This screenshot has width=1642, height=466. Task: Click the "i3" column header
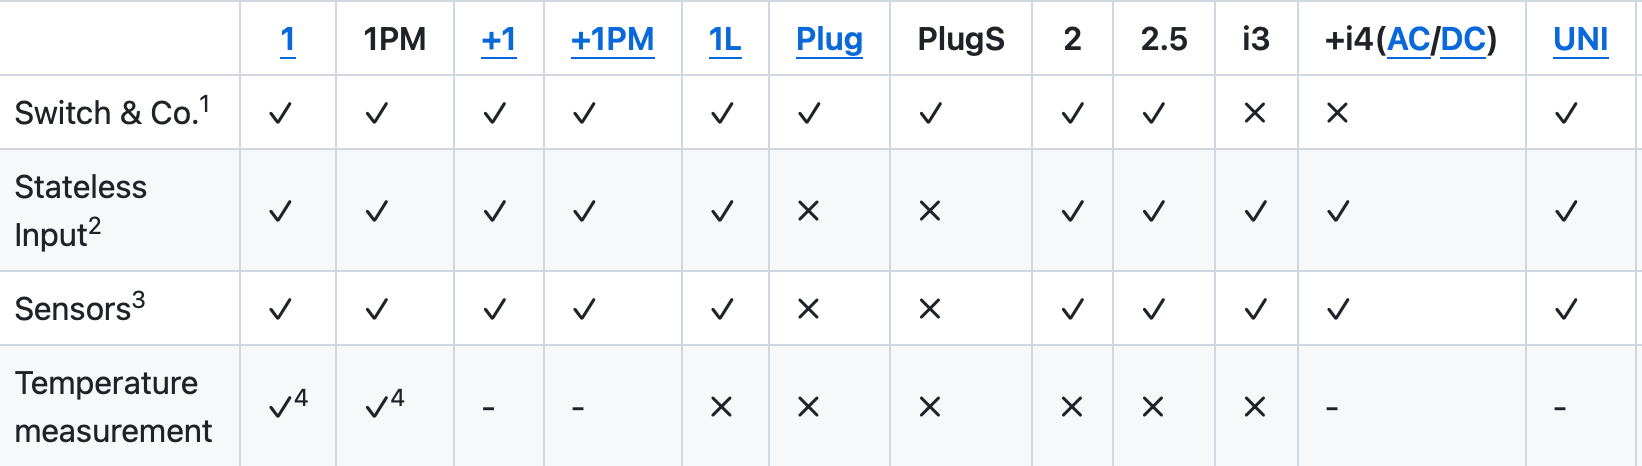[1255, 39]
